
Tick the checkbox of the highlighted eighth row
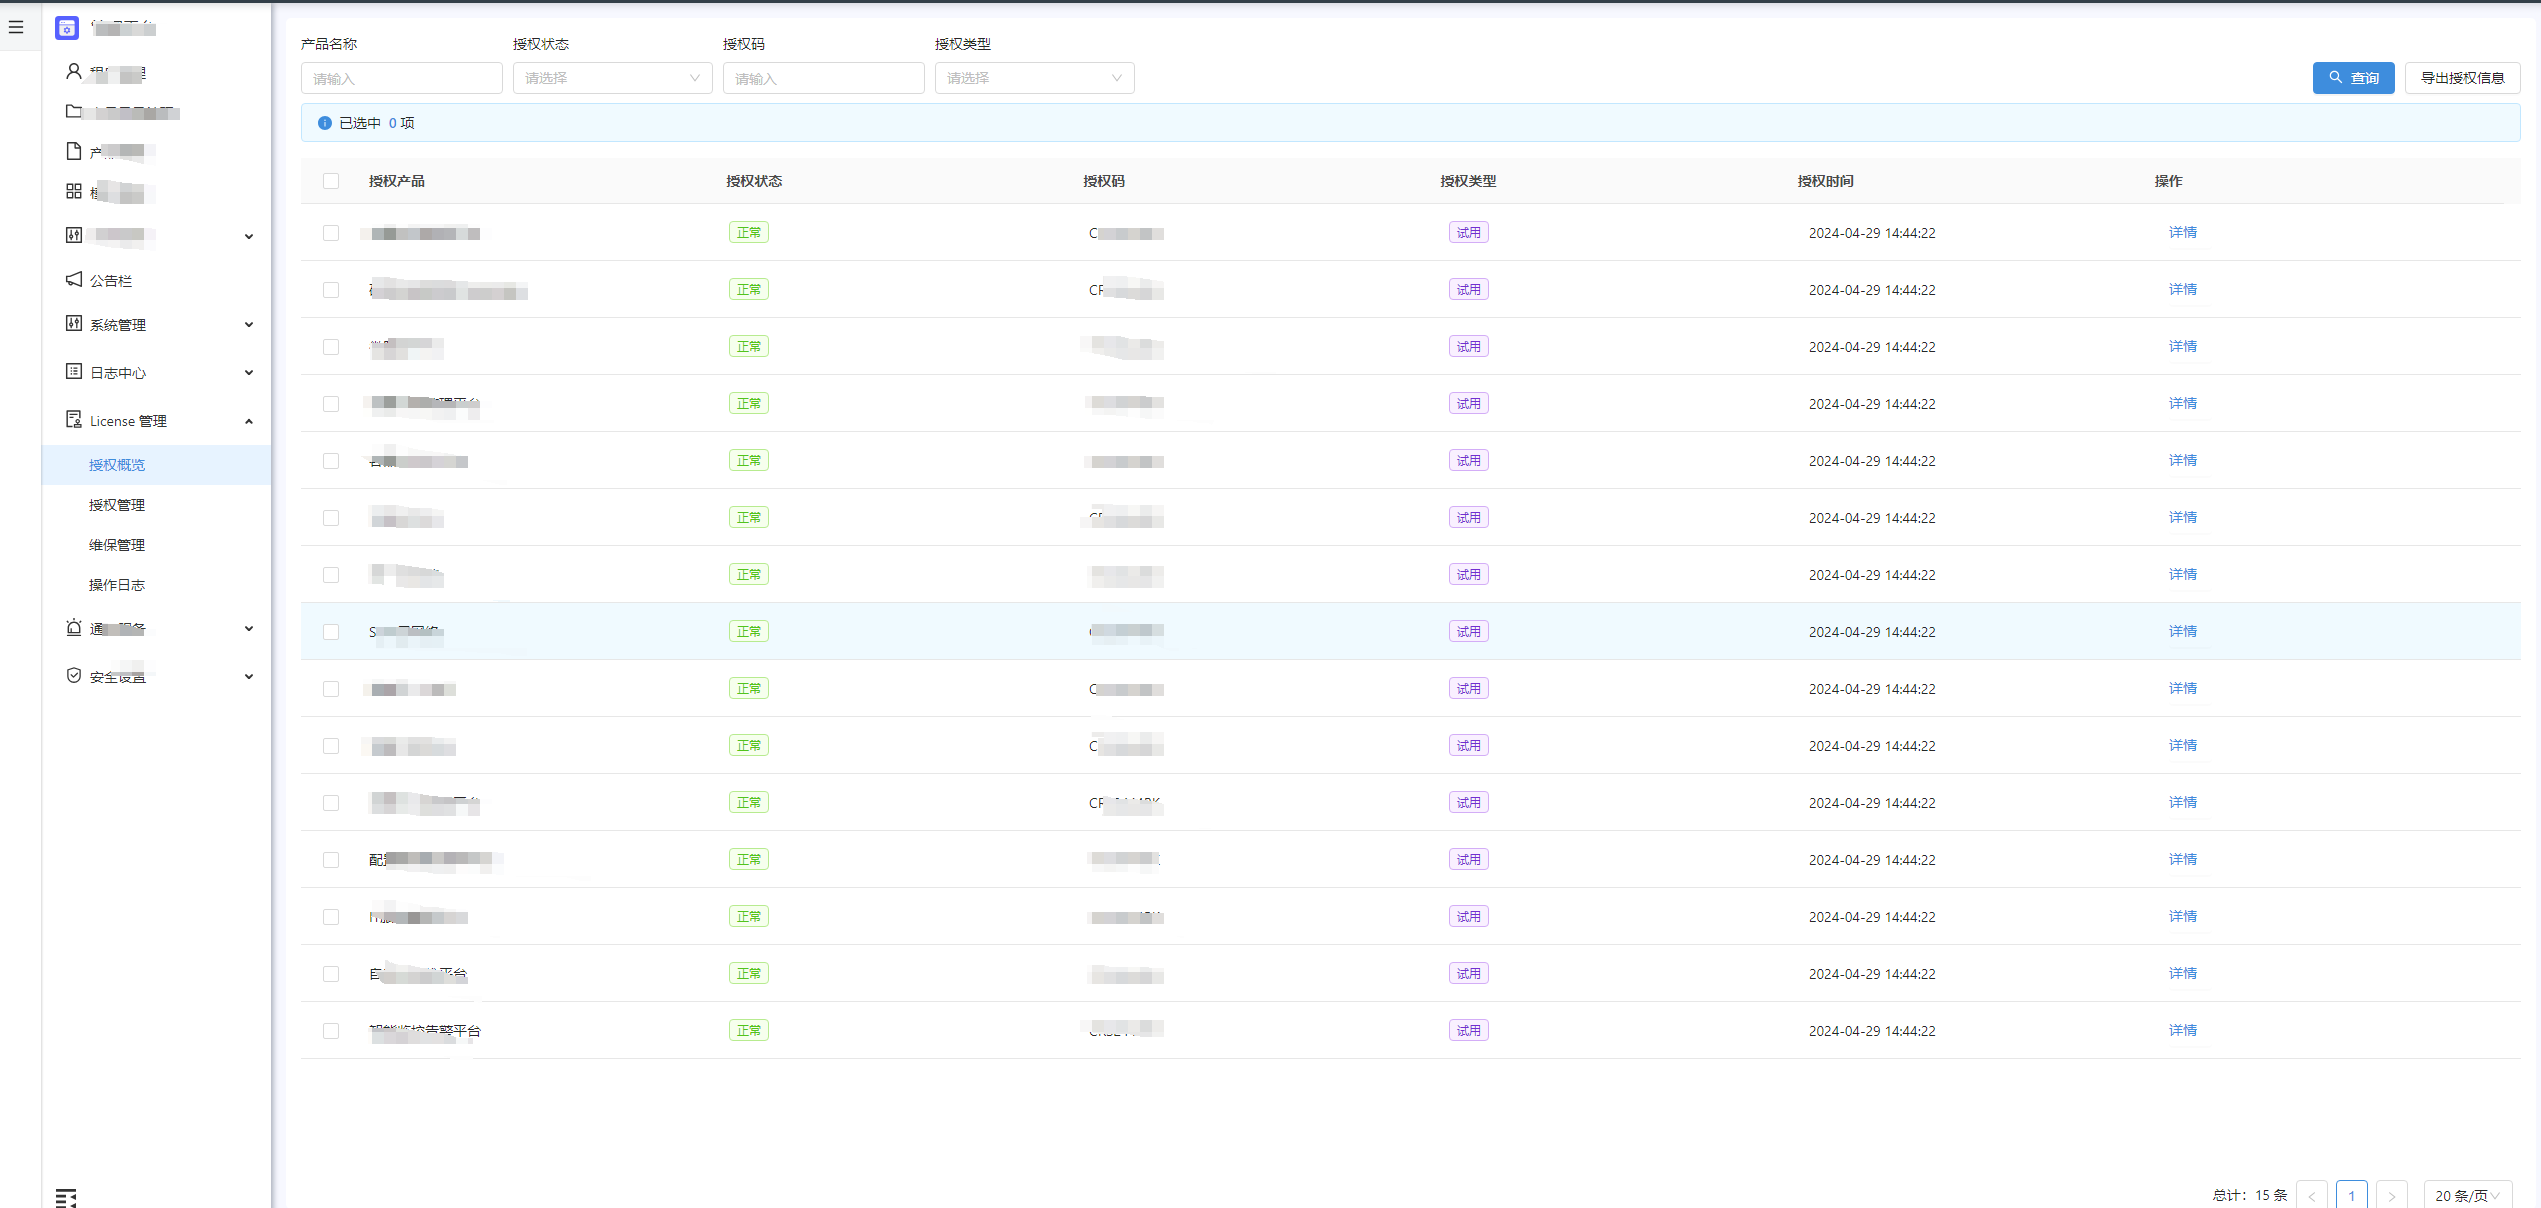click(x=331, y=632)
